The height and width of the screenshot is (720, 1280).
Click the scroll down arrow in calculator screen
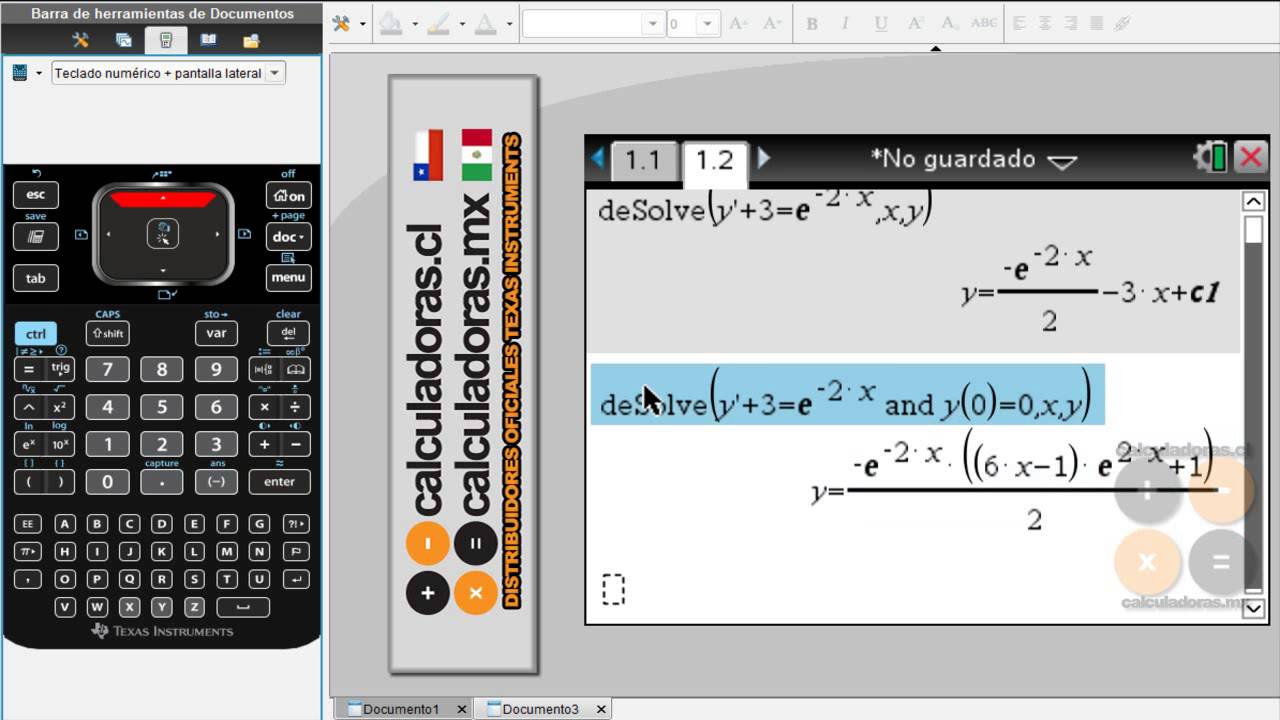click(1254, 608)
